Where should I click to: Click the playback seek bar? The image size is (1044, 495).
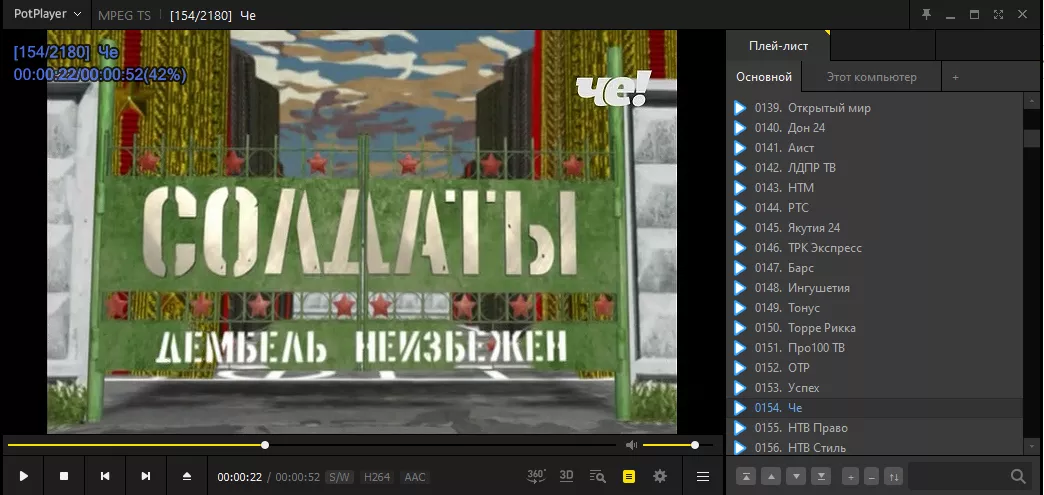tap(311, 445)
